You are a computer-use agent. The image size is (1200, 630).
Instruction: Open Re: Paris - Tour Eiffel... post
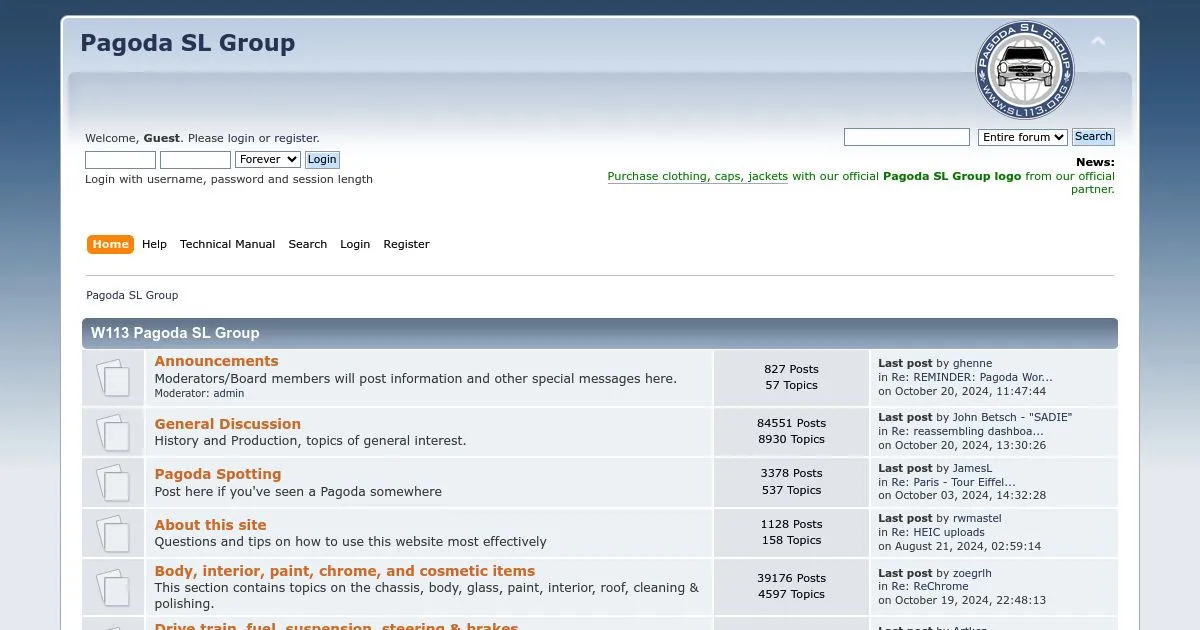pyautogui.click(x=953, y=482)
